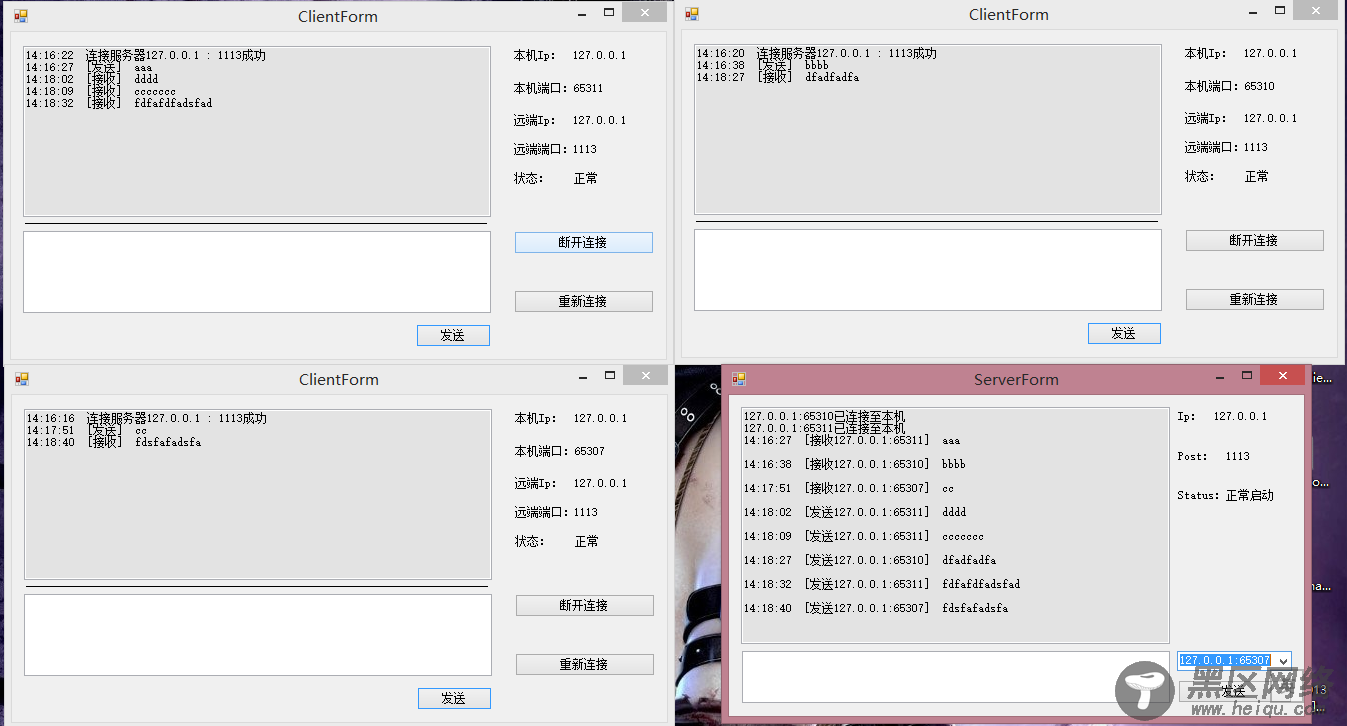Screen dimensions: 1347x726
Task: Click the '14:16:38 [发送] bbbb' line in client 65310
Action: [763, 66]
